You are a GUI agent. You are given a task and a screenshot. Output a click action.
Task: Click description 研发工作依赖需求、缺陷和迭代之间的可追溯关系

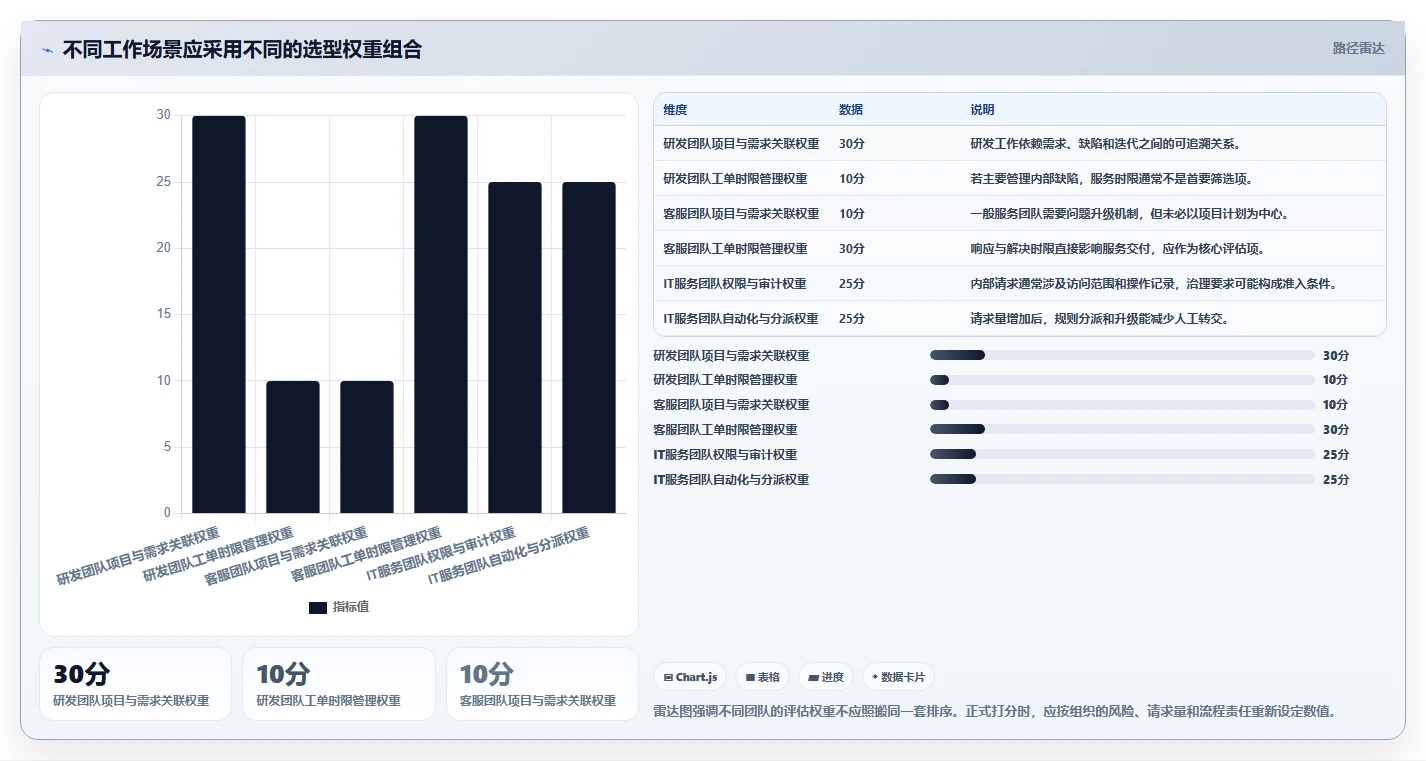tap(1105, 144)
